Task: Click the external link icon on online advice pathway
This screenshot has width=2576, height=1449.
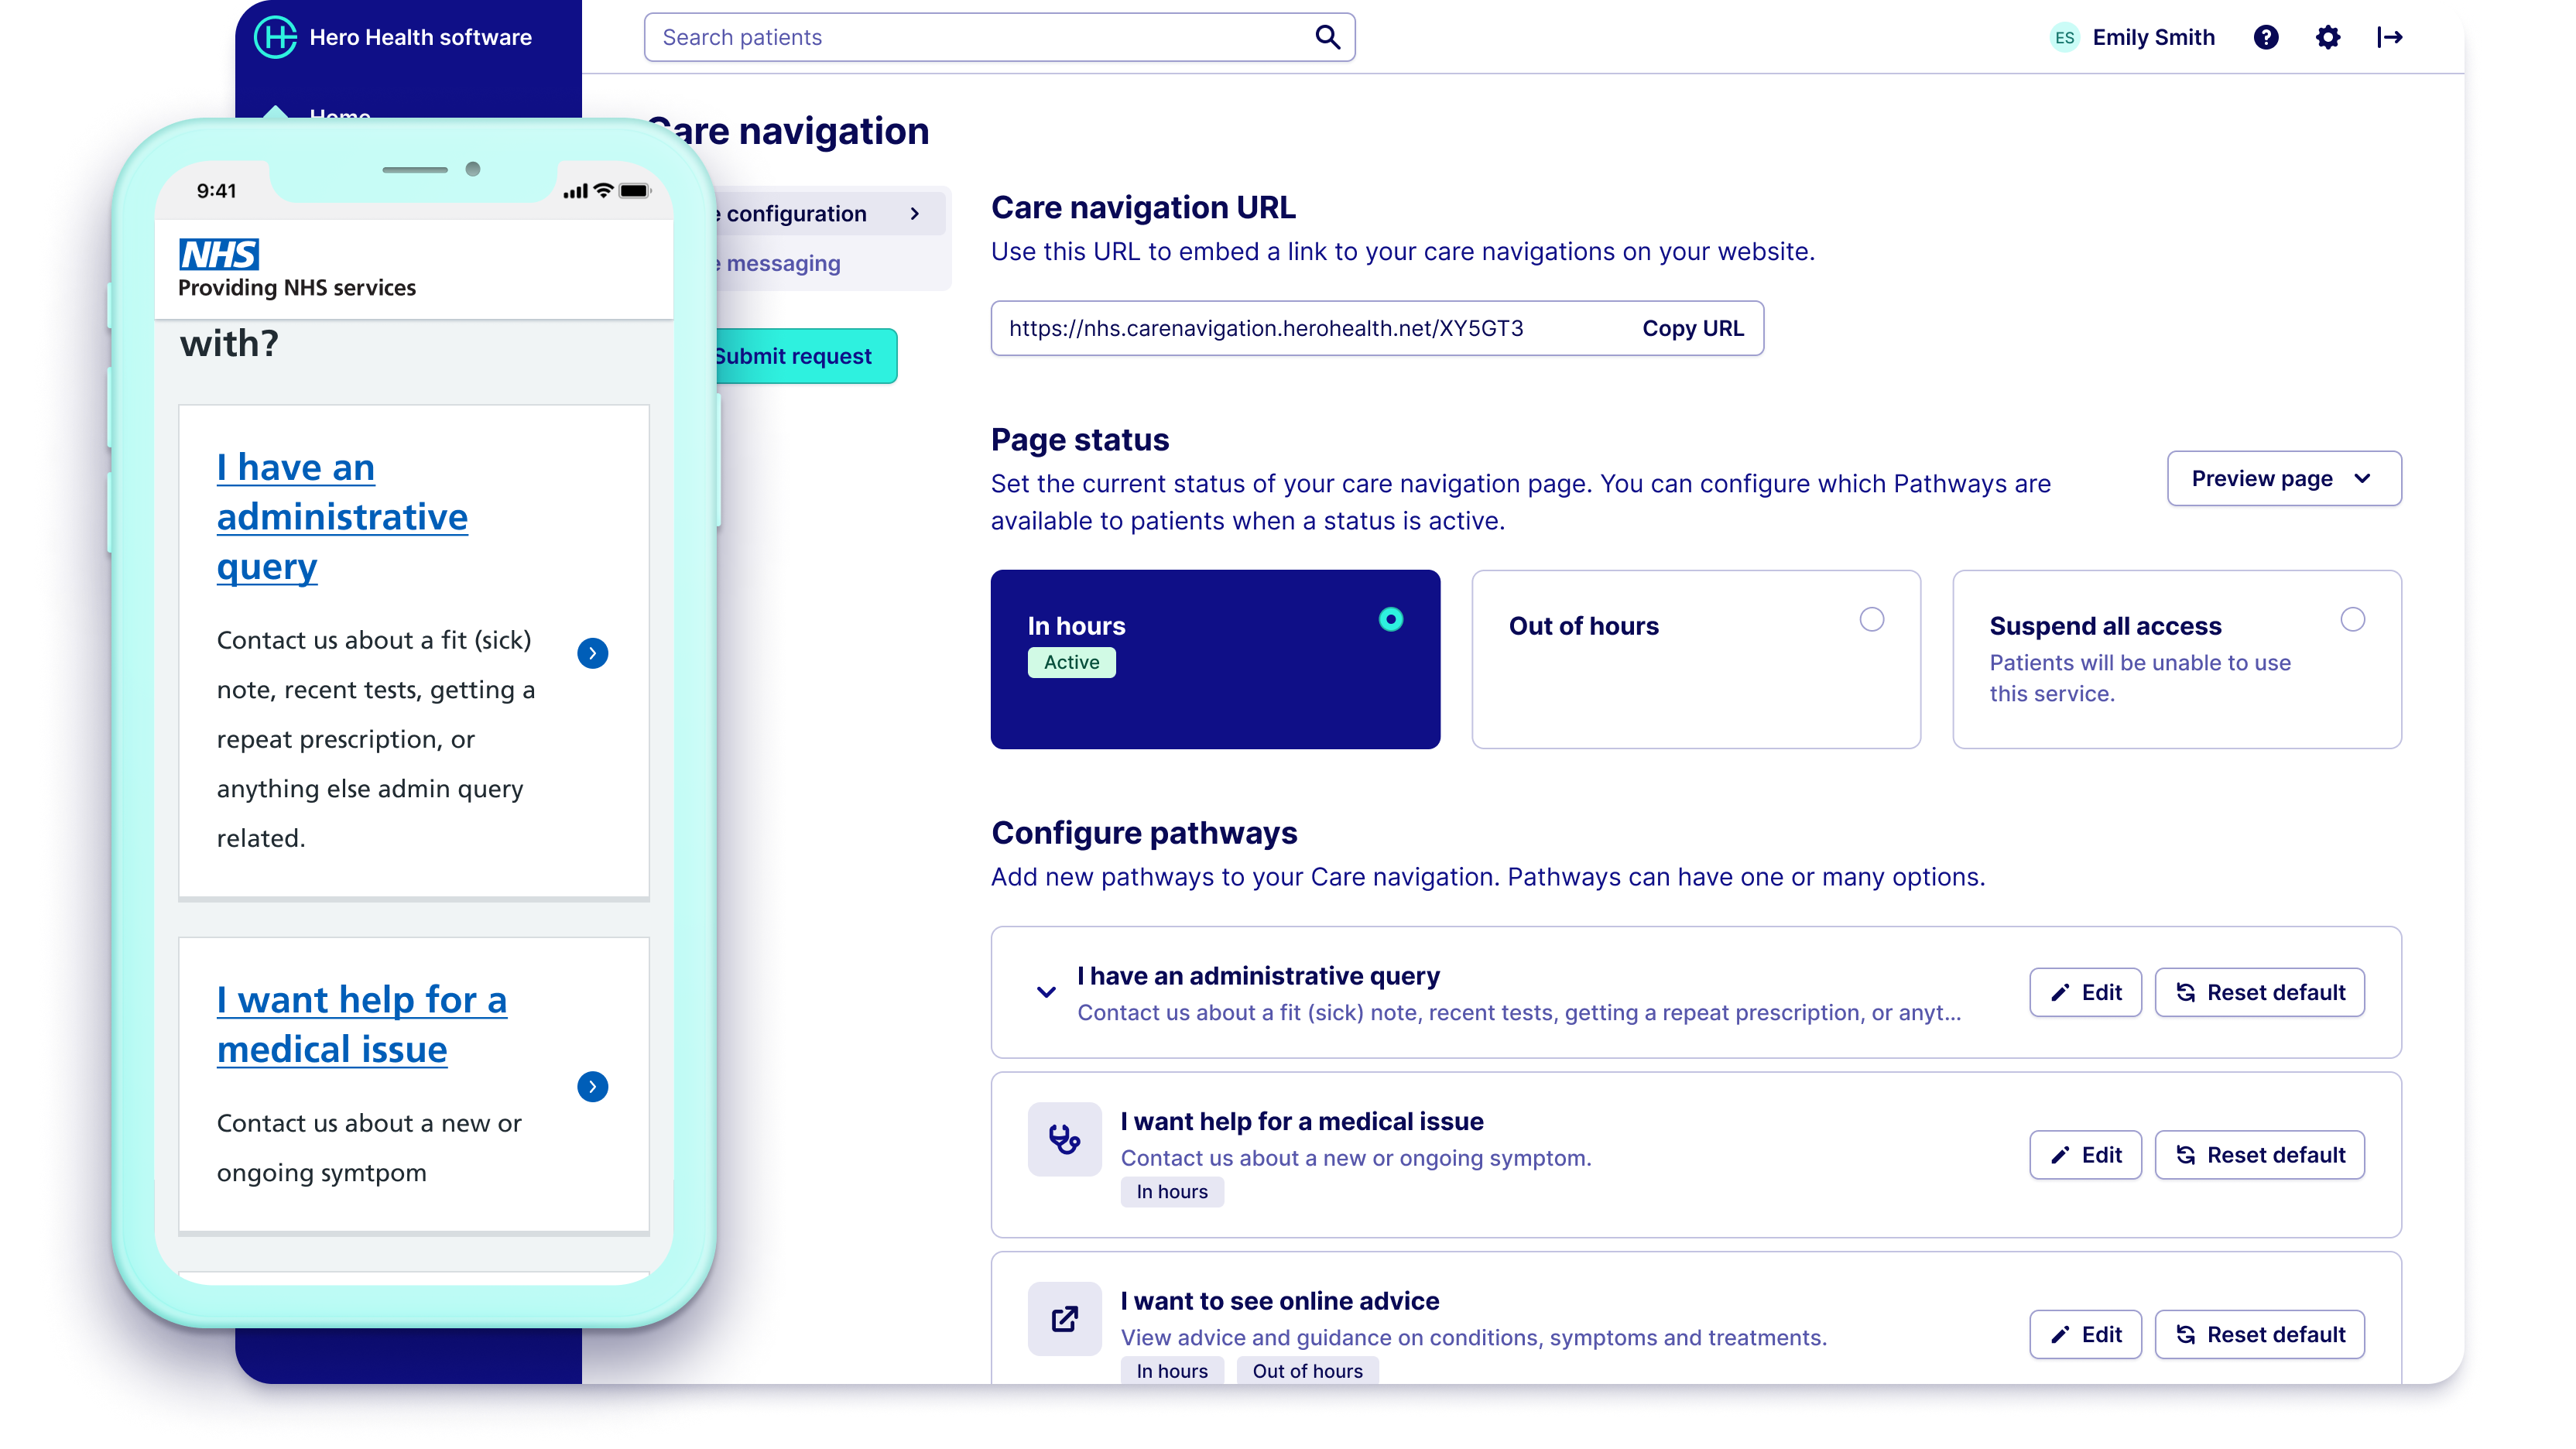Action: [x=1064, y=1319]
